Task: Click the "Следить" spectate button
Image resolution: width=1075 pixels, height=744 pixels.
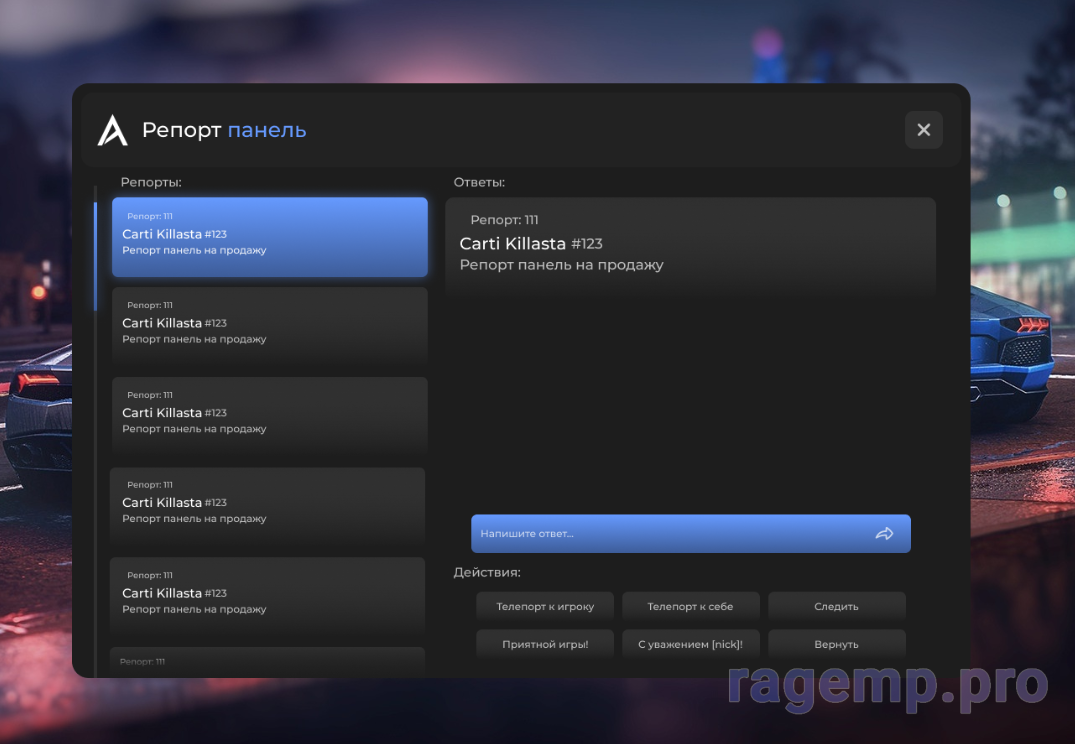Action: point(836,606)
